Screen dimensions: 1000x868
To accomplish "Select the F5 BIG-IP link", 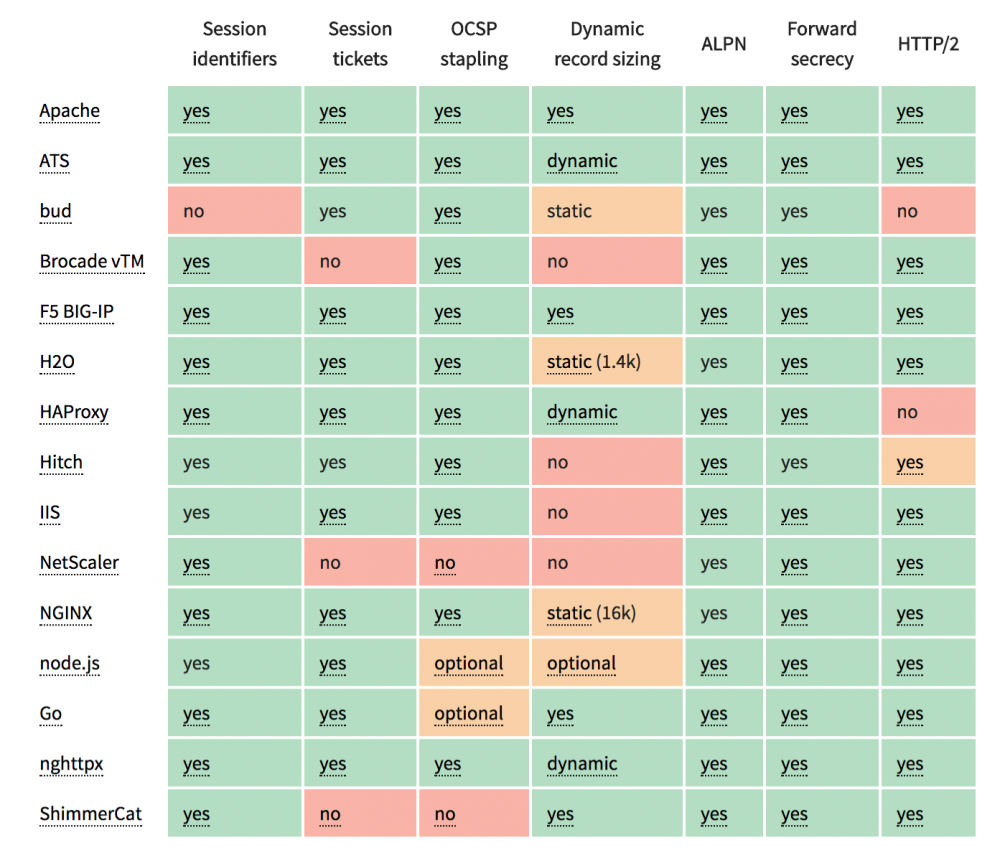I will (77, 312).
